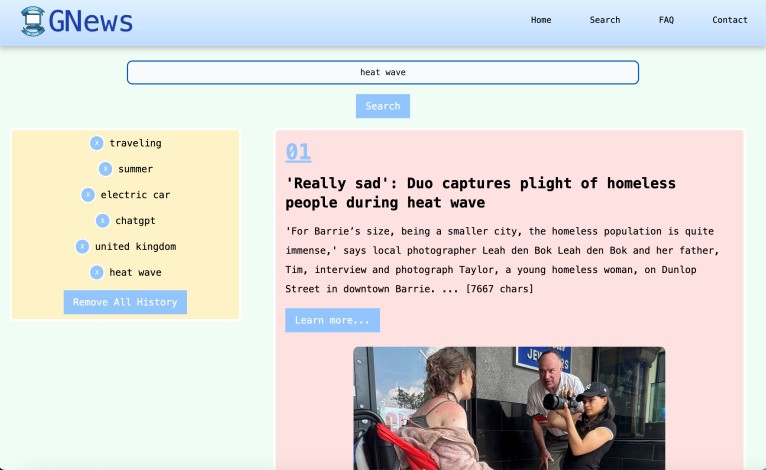Viewport: 766px width, 470px height.
Task: Search again for 'electric car' from history
Action: coord(135,195)
